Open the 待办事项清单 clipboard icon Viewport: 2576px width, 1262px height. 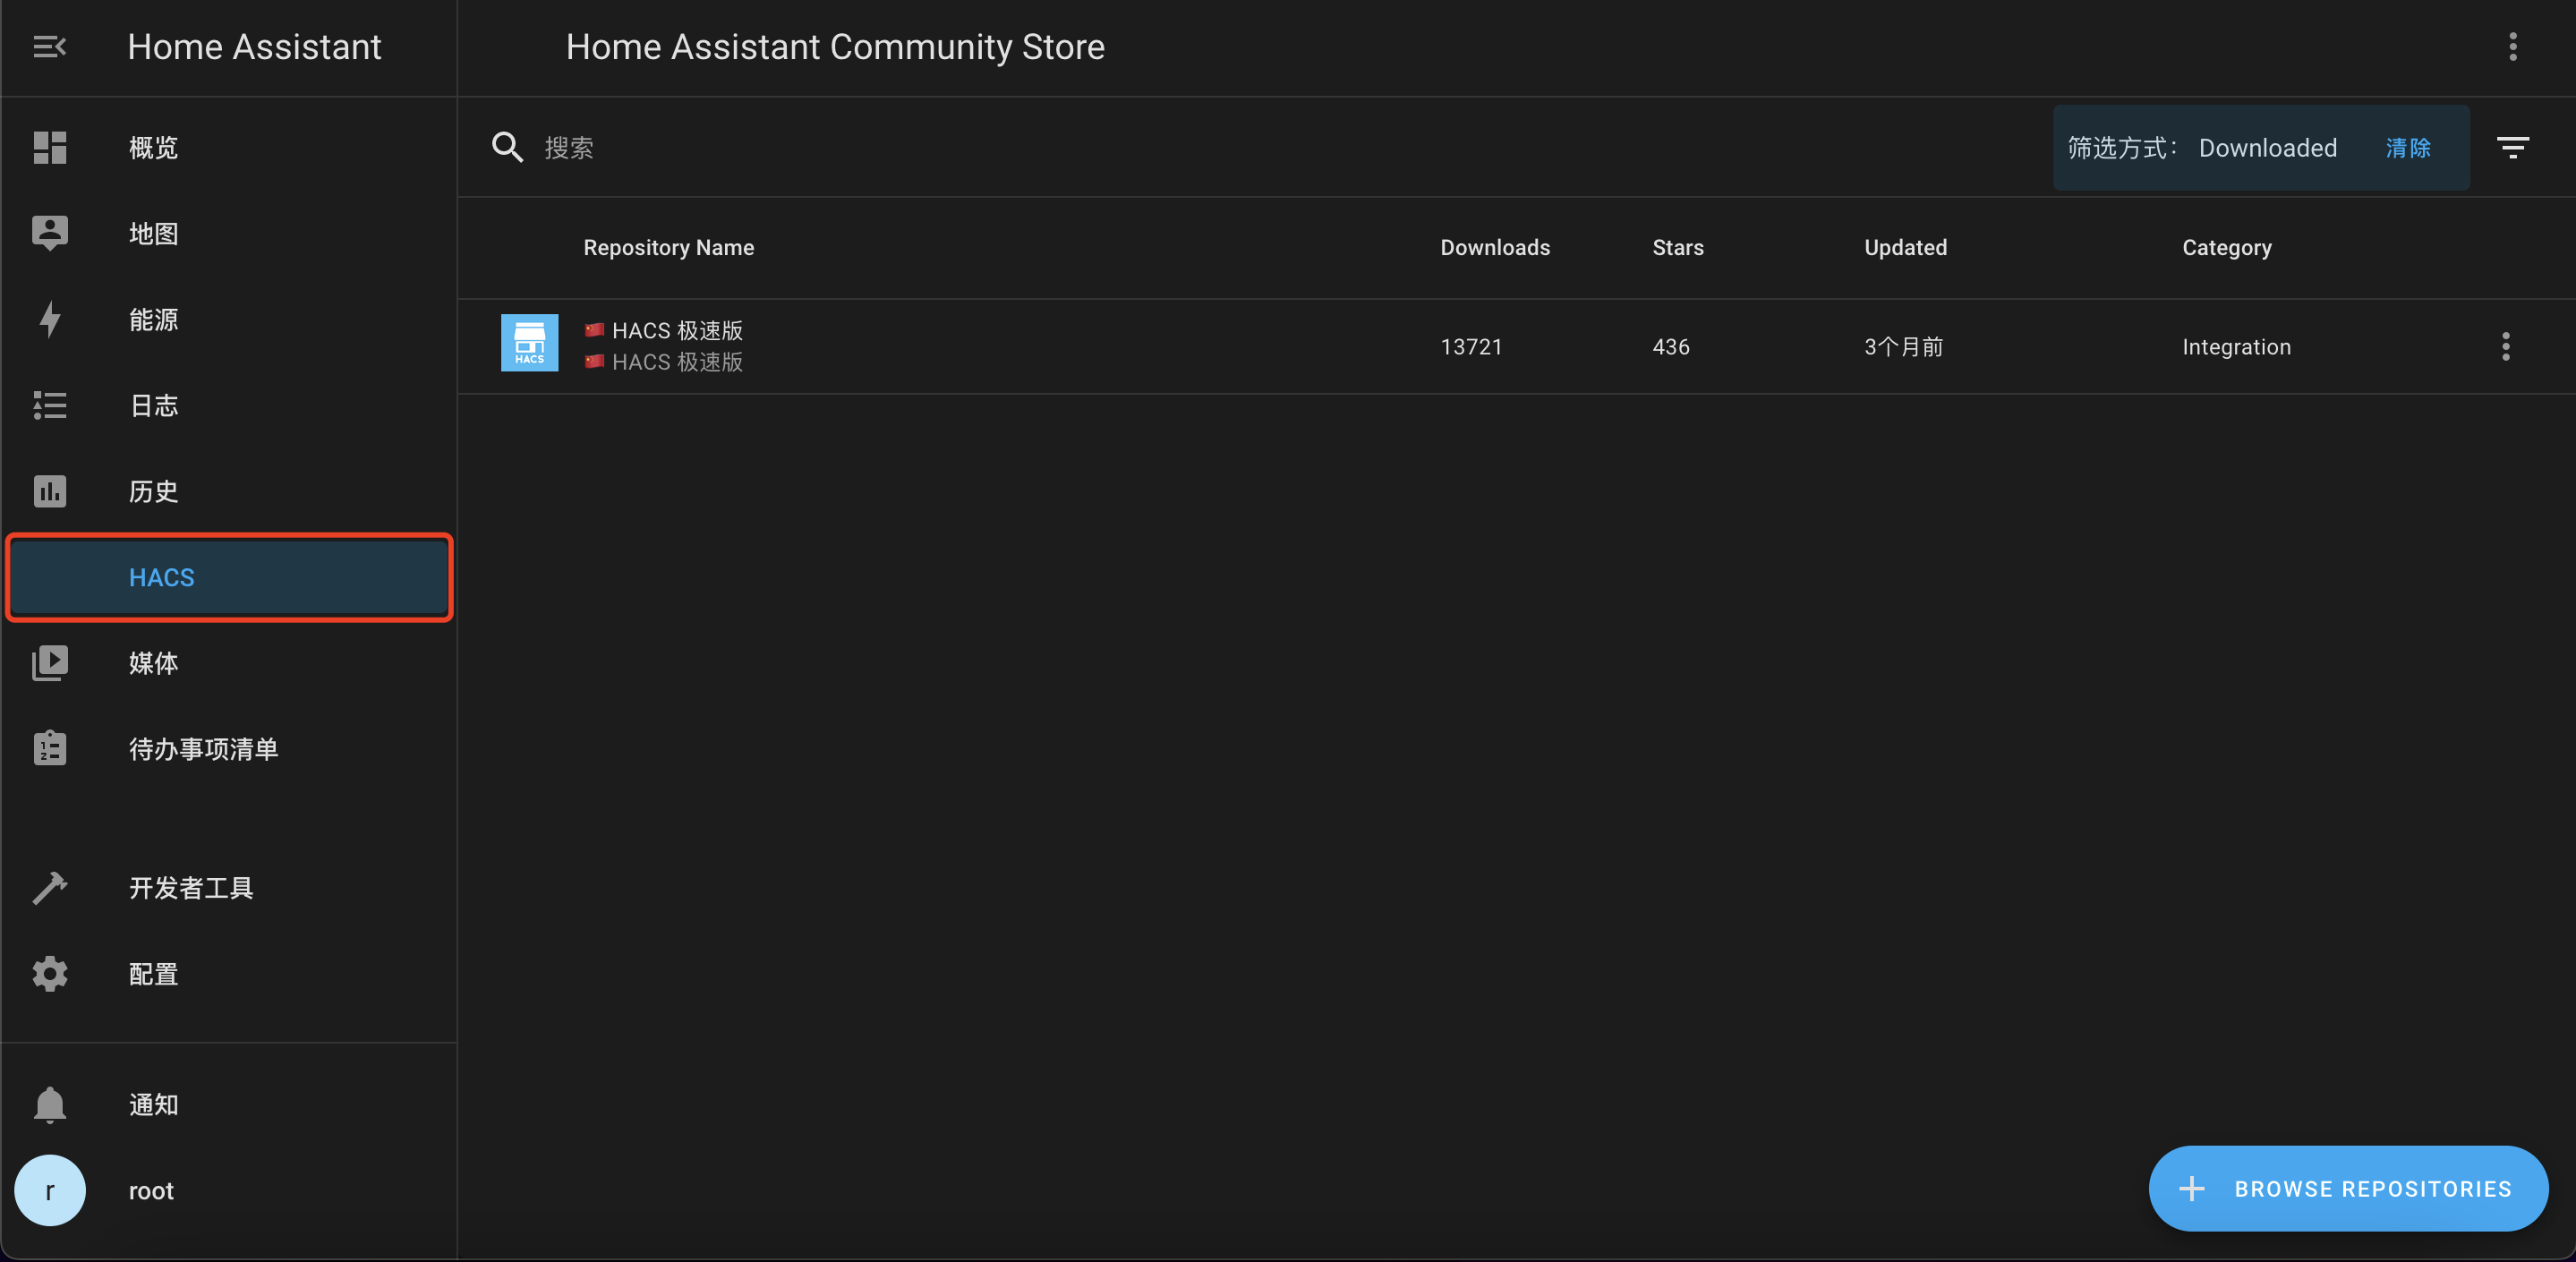pyautogui.click(x=49, y=748)
